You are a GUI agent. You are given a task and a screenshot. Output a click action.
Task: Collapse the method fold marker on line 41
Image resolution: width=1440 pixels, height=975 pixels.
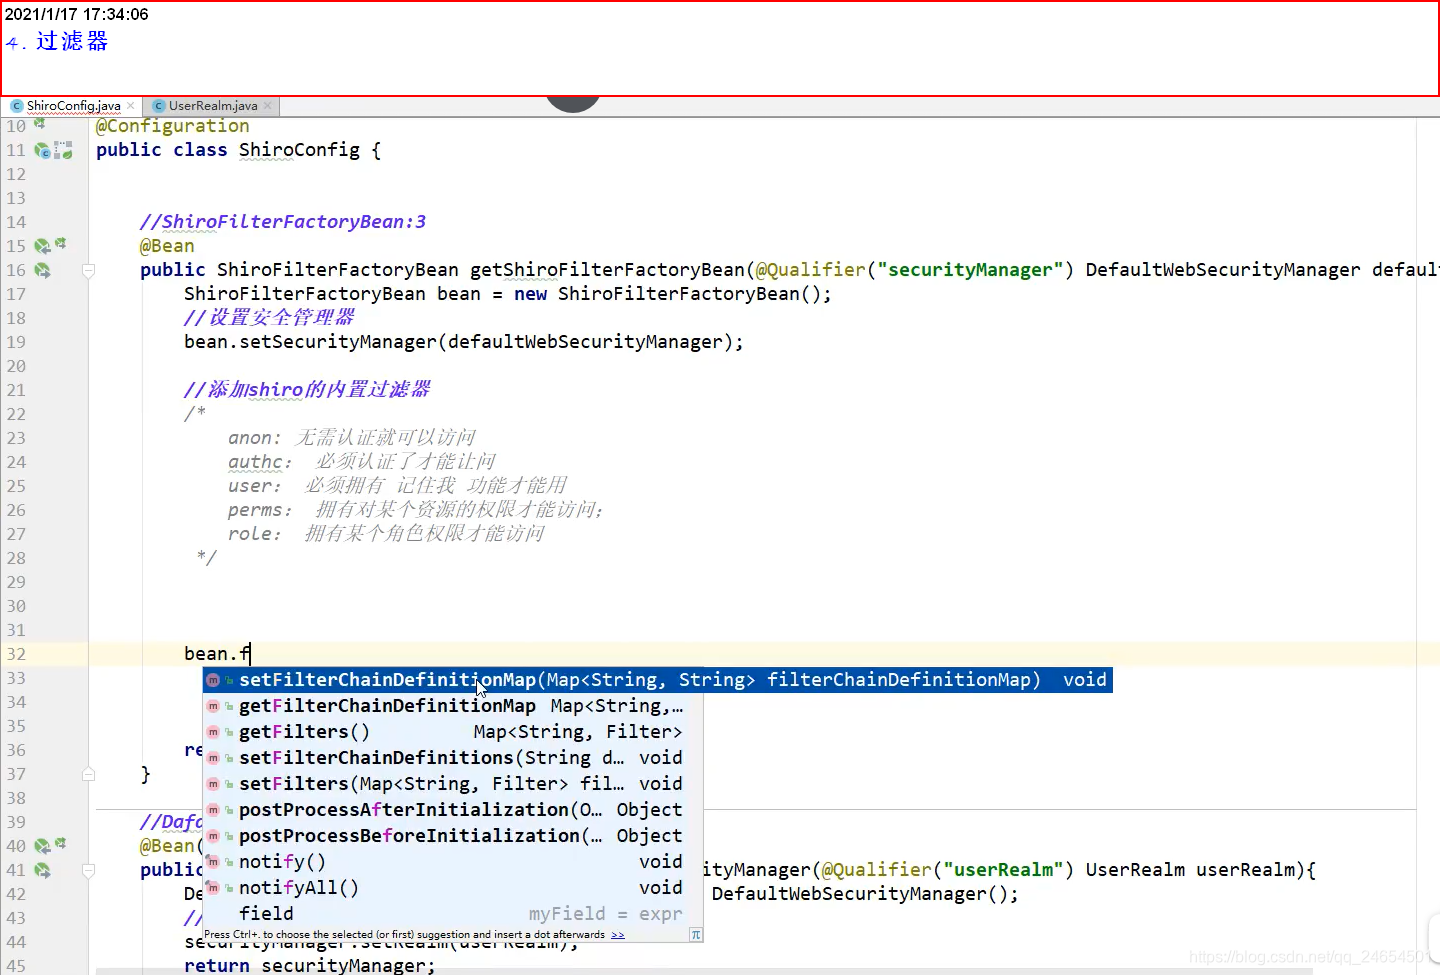click(88, 870)
